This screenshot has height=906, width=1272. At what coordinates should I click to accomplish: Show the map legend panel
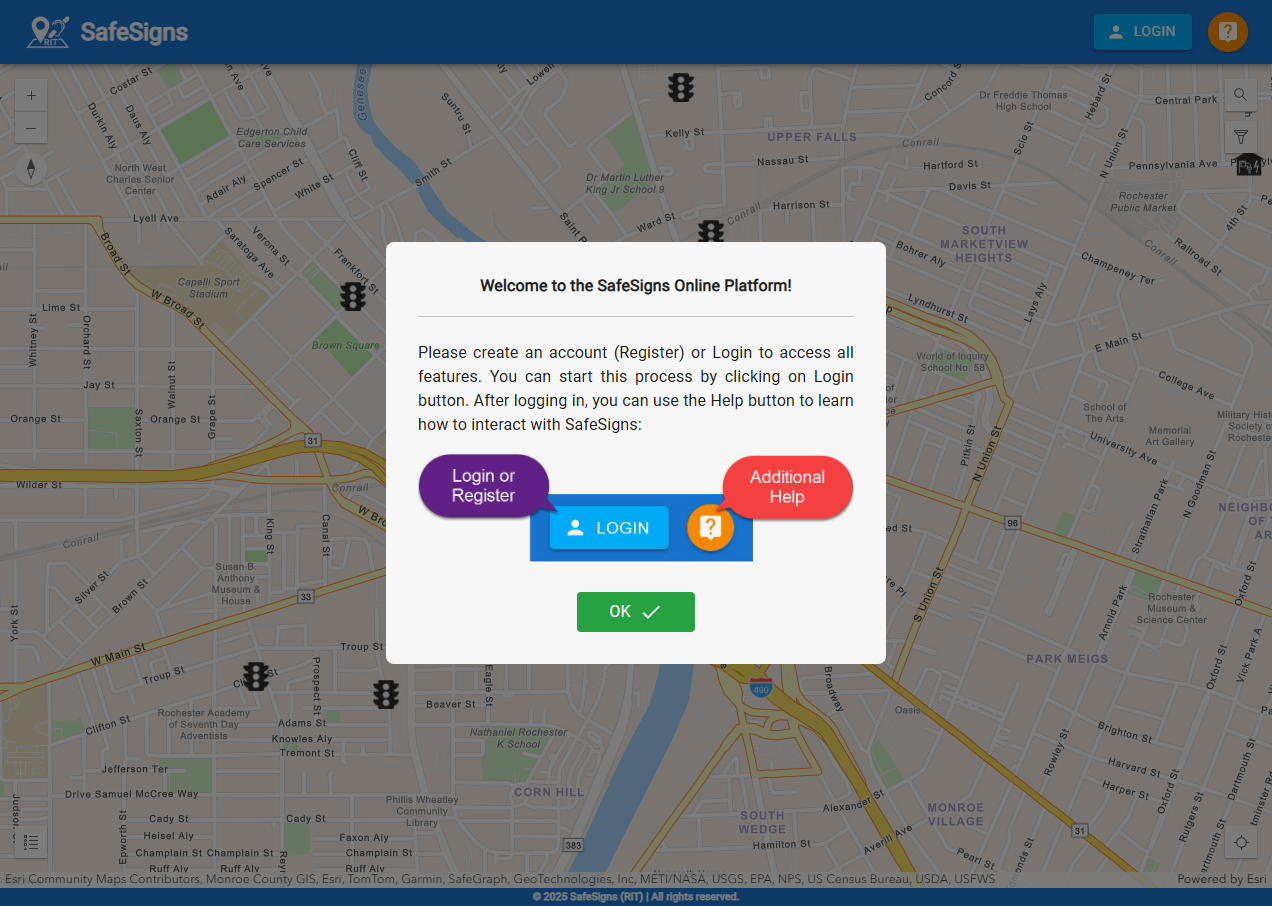coord(30,840)
